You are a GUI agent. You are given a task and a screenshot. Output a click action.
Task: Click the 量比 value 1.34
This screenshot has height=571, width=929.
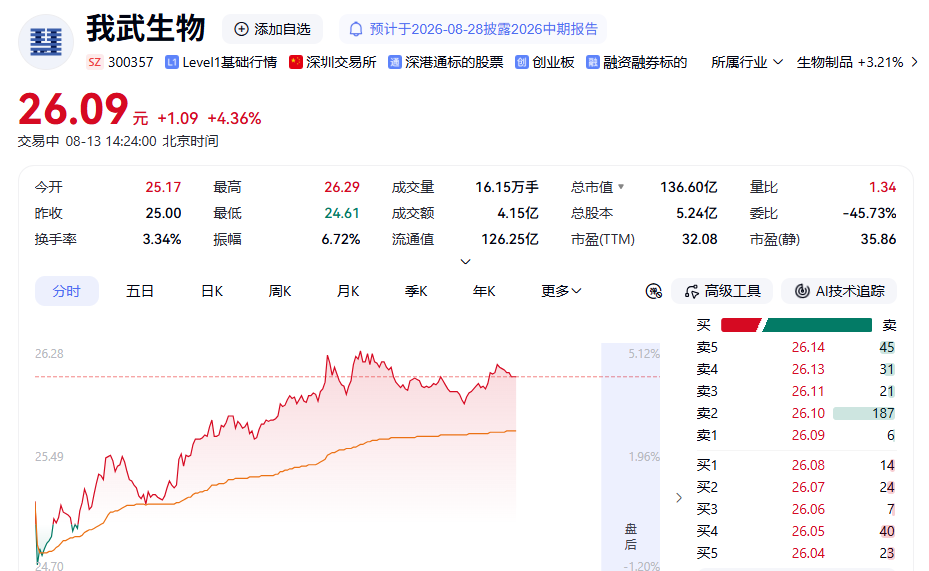[882, 187]
